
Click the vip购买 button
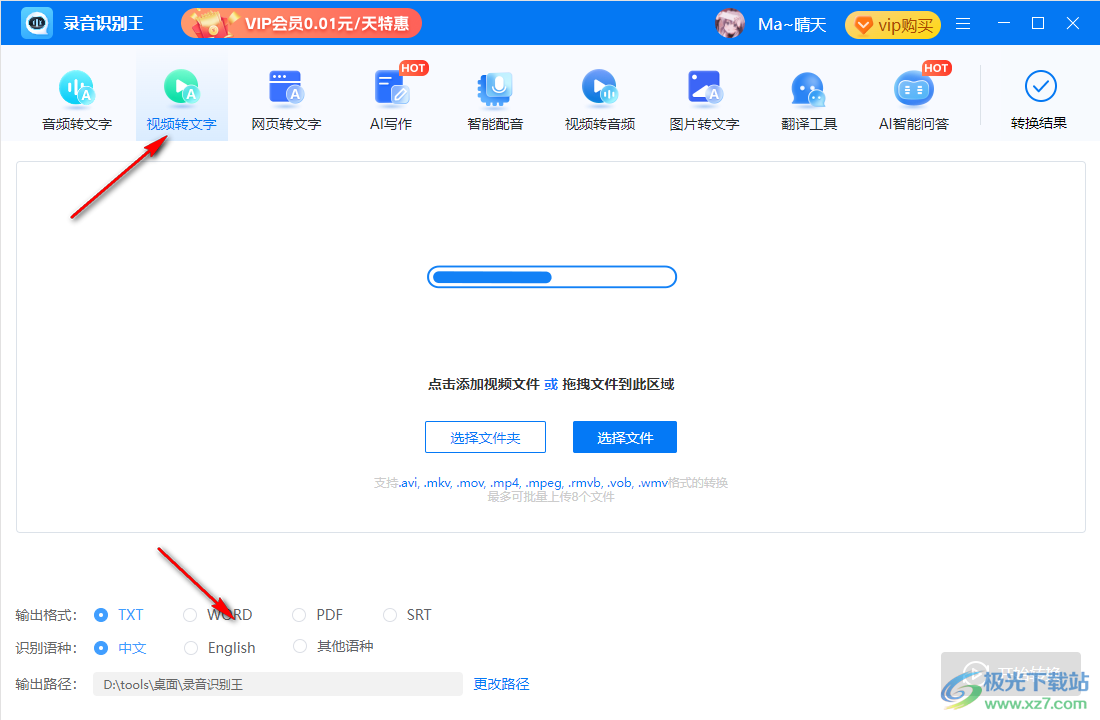tap(892, 25)
